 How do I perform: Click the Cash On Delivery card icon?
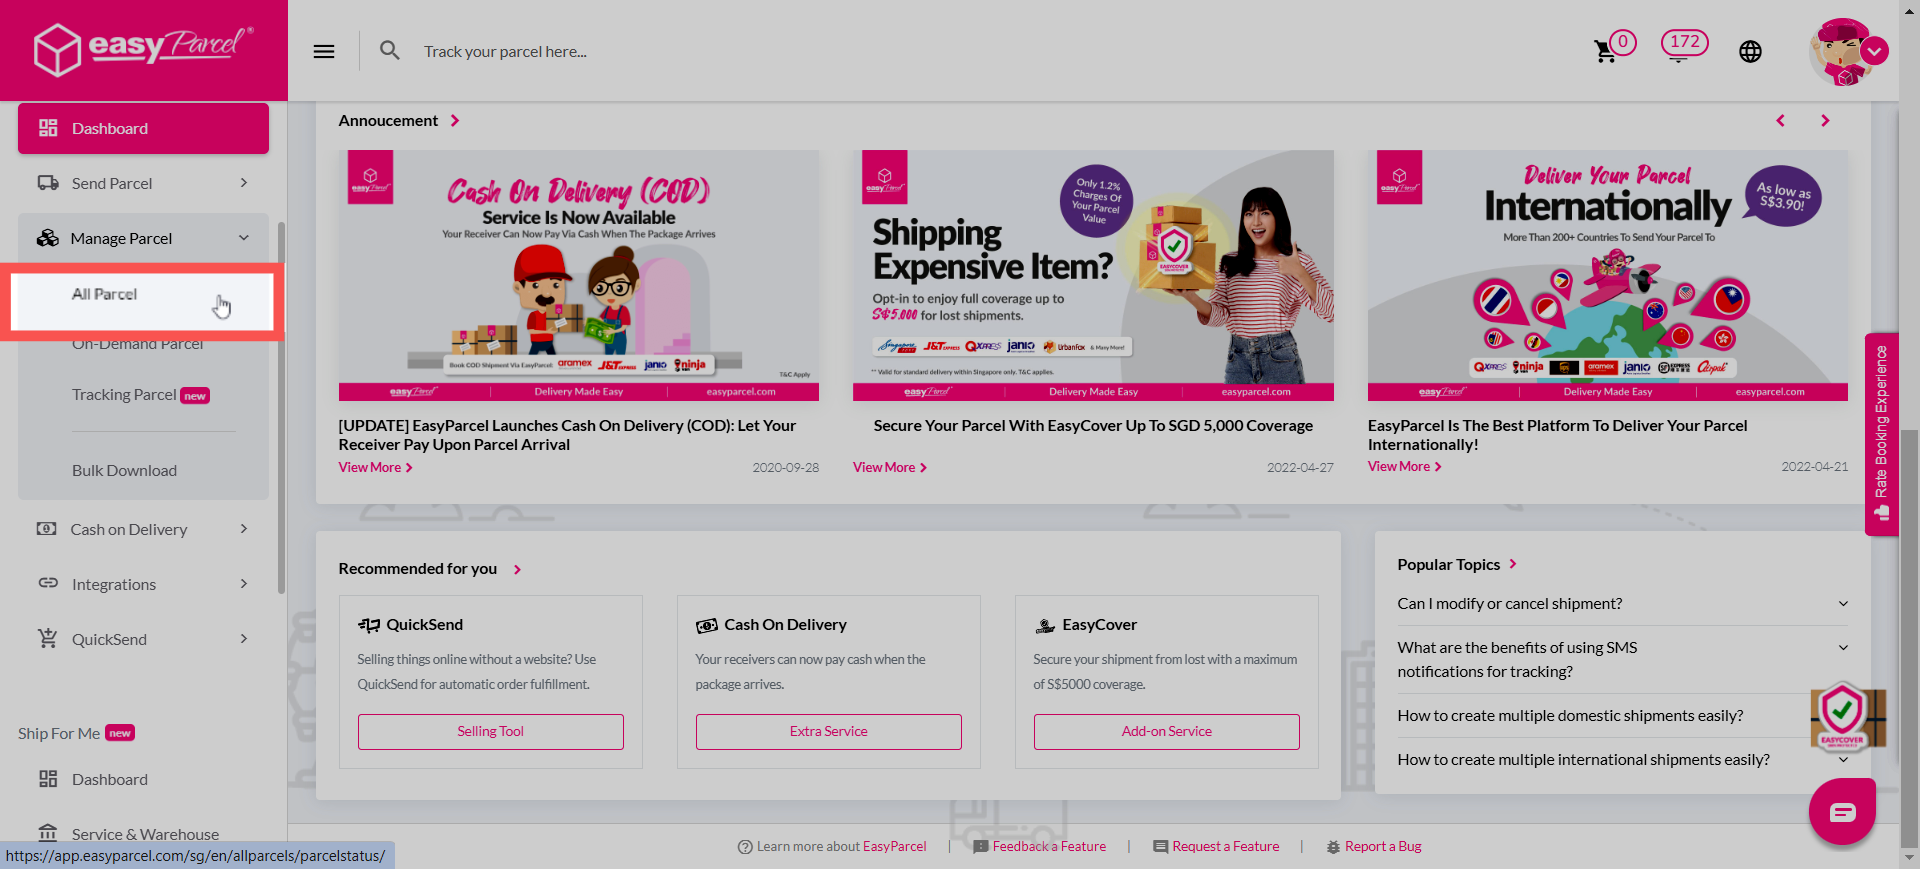(x=707, y=625)
